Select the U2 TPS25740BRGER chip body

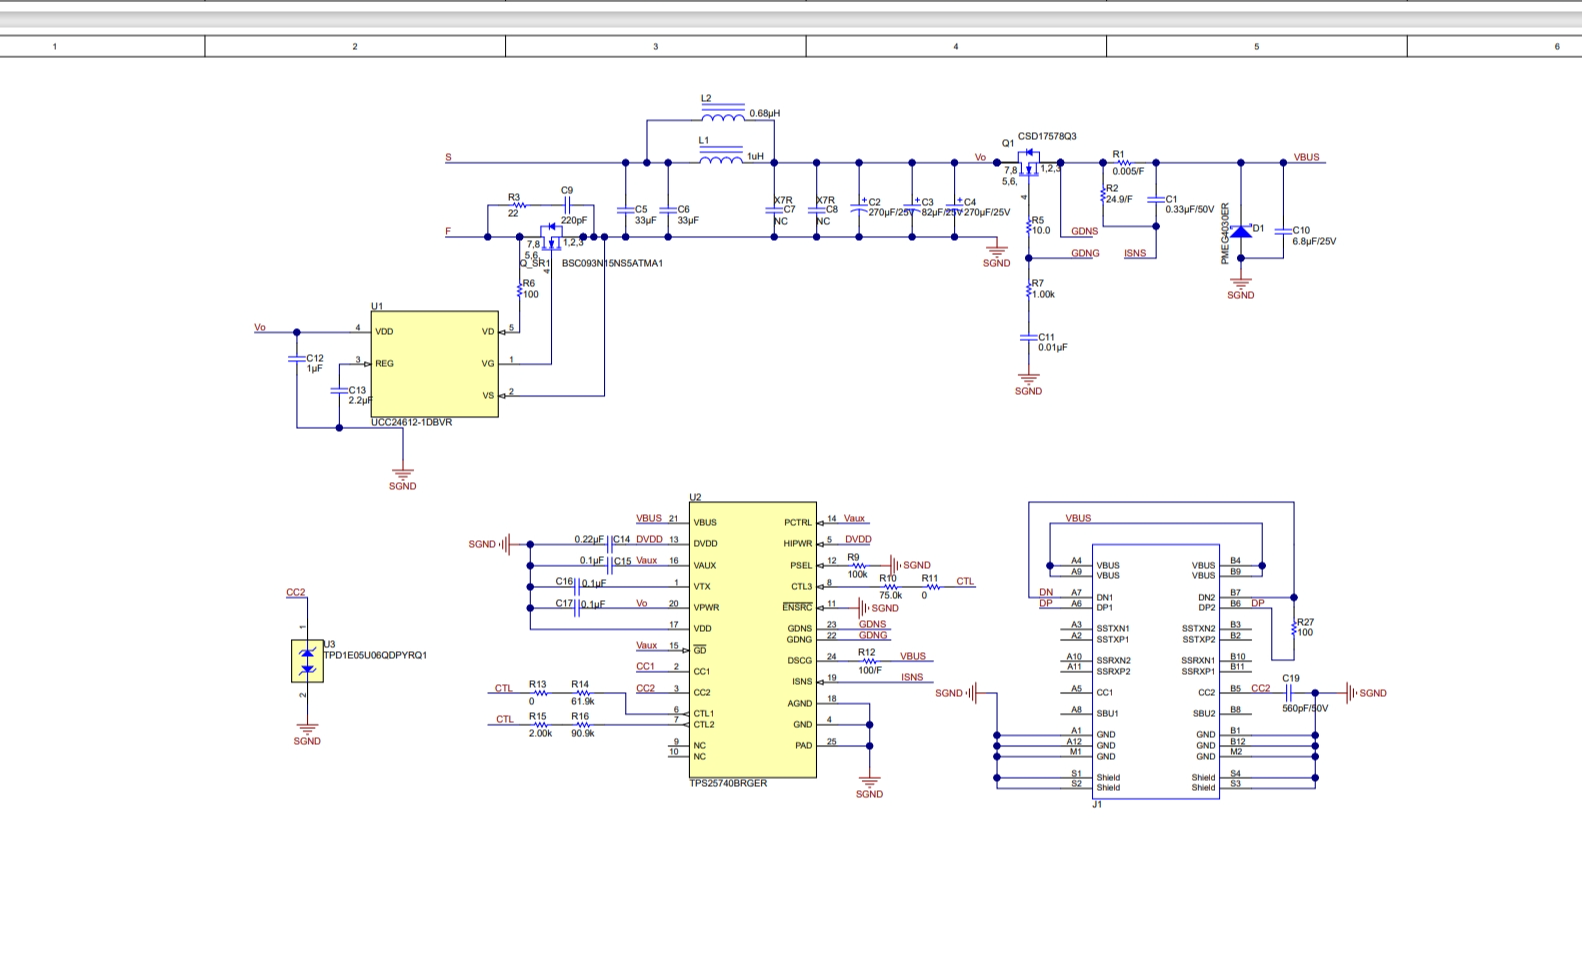(752, 640)
